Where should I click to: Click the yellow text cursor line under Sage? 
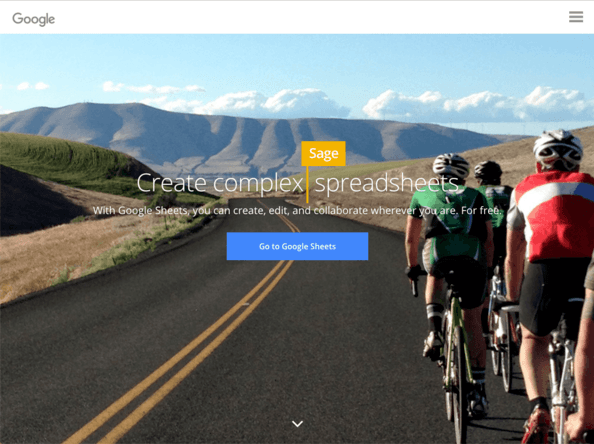point(307,184)
